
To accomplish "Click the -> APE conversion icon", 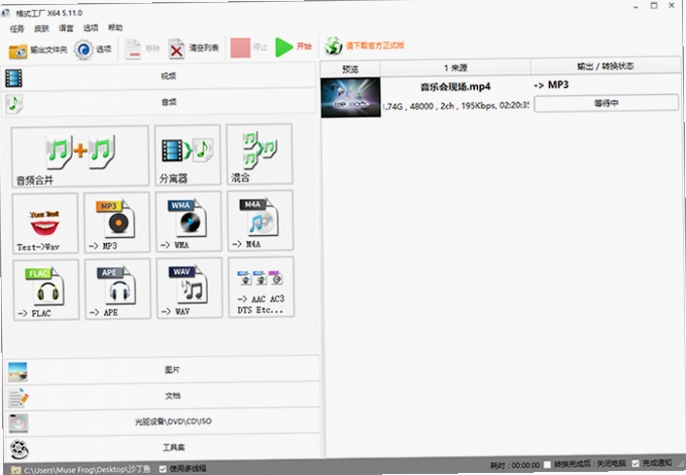I will pos(118,289).
